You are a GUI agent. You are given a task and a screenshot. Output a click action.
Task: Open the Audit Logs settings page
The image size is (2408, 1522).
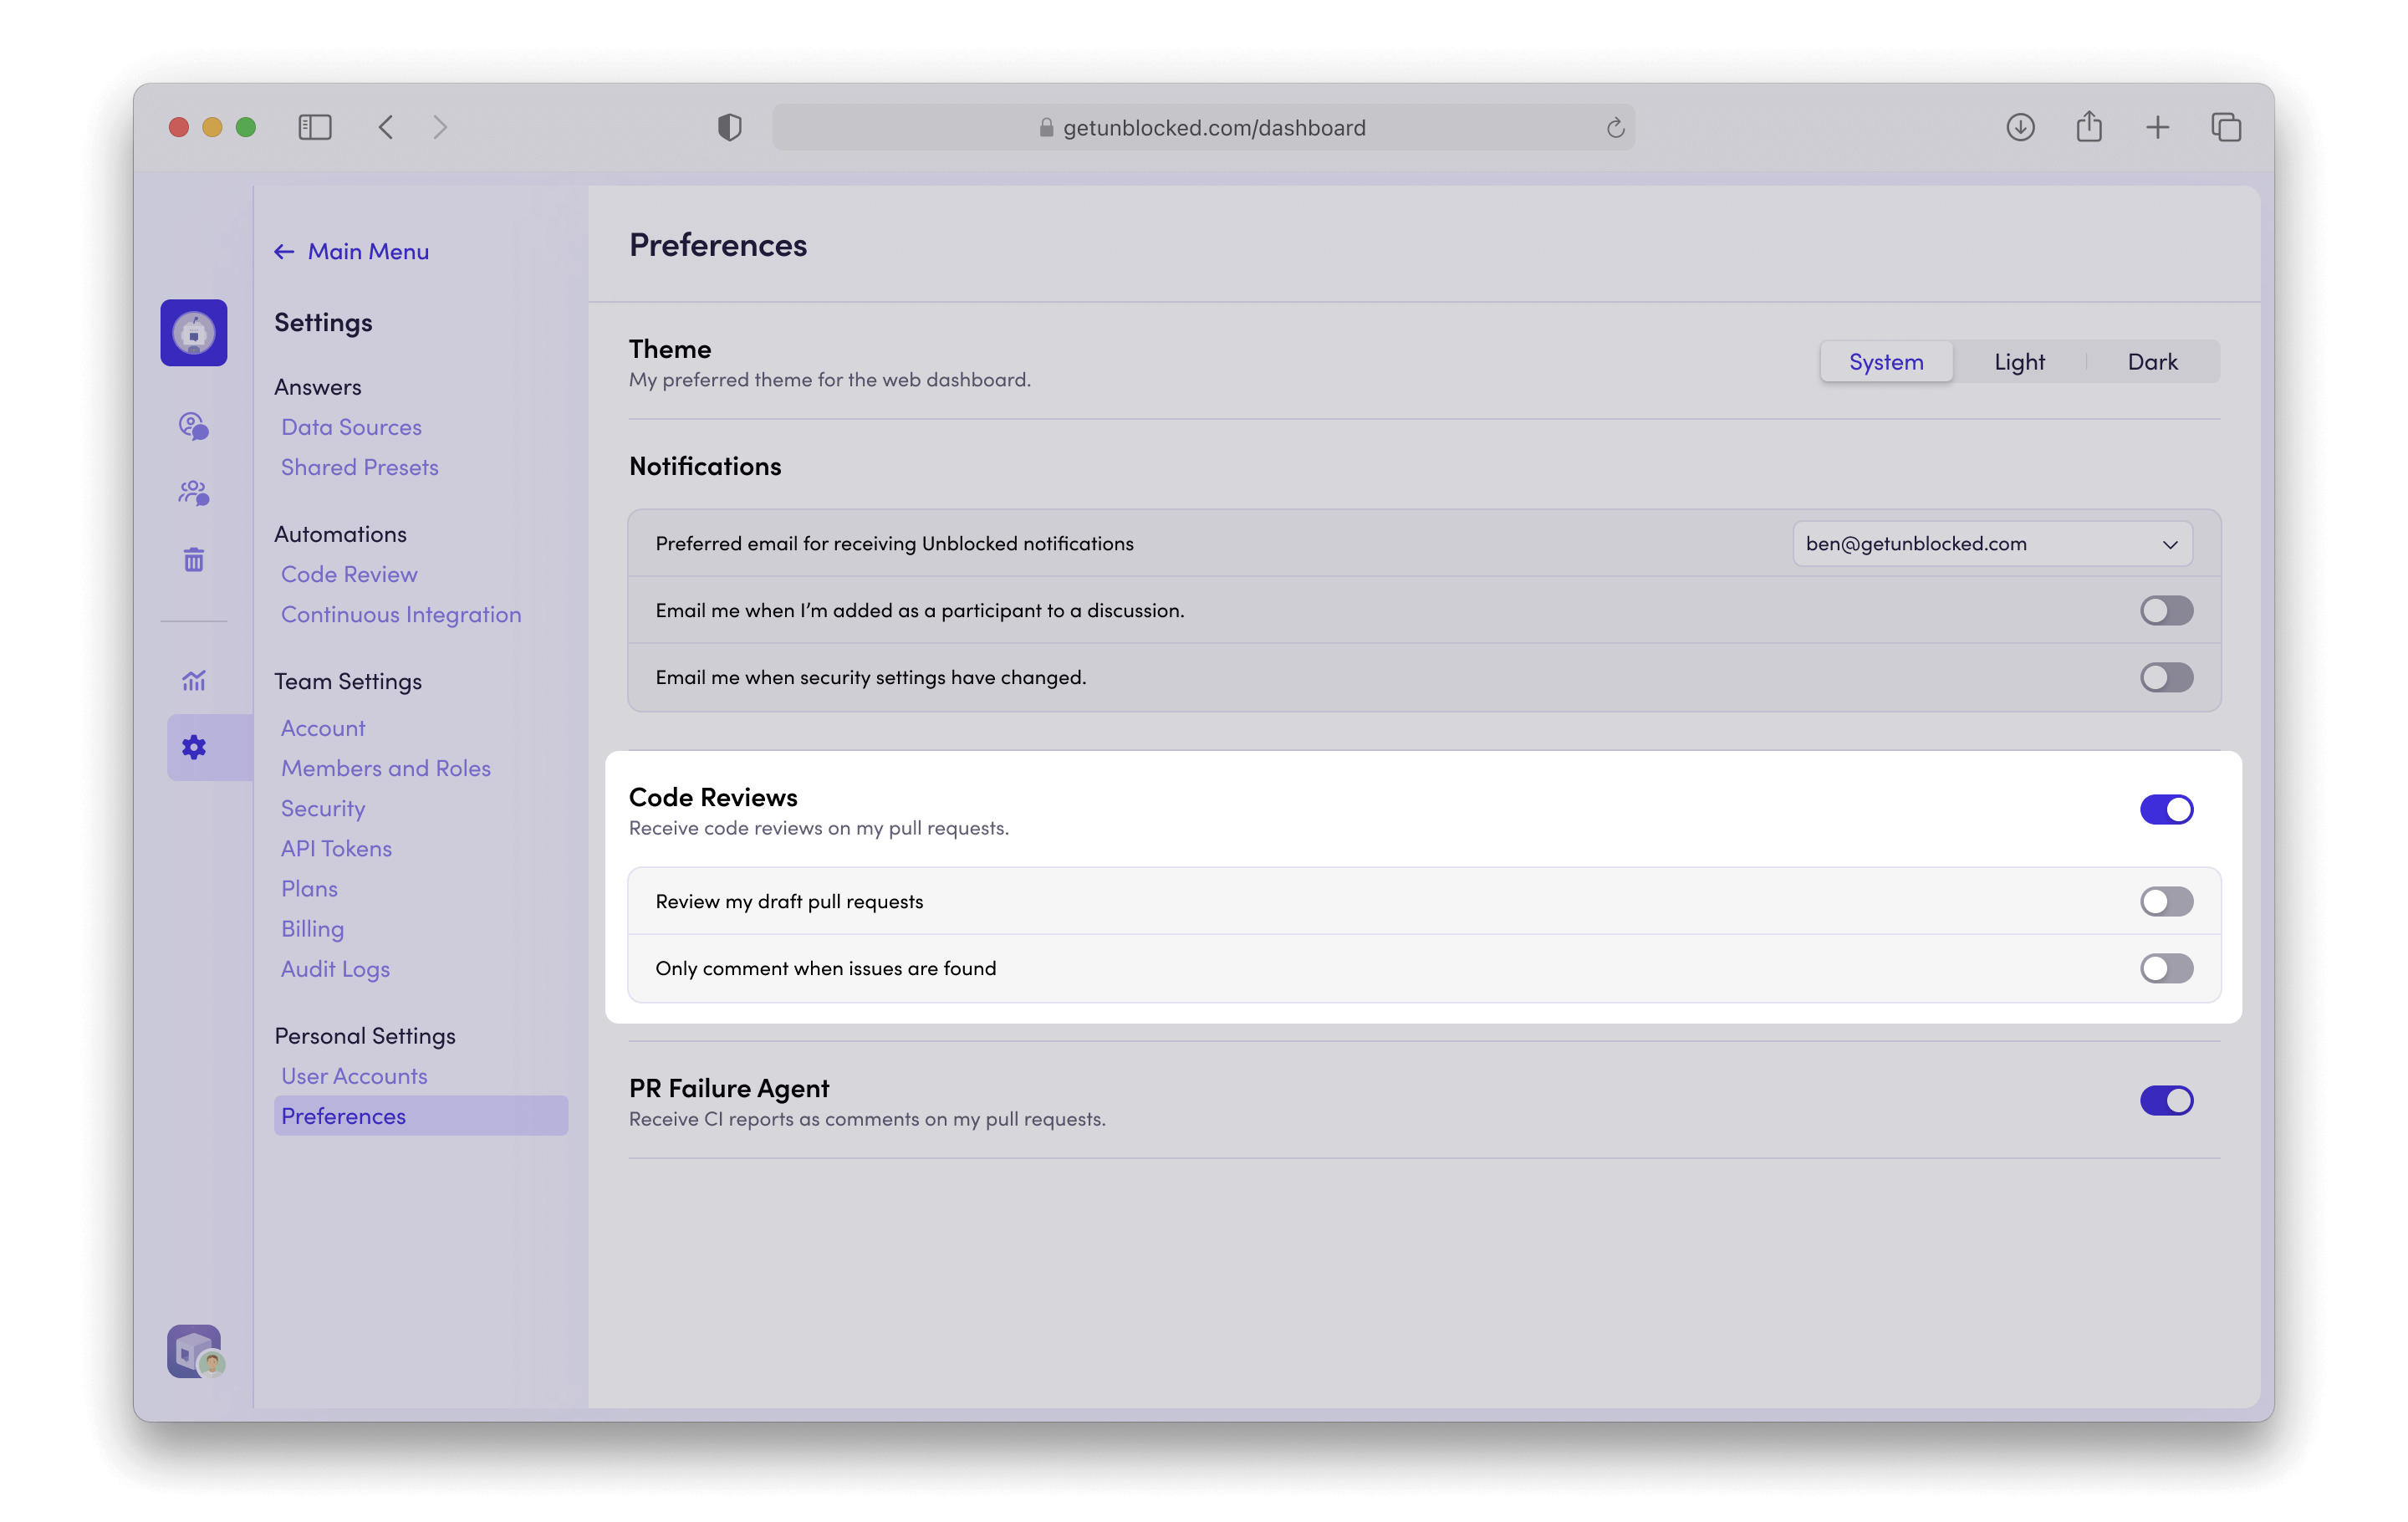click(335, 968)
